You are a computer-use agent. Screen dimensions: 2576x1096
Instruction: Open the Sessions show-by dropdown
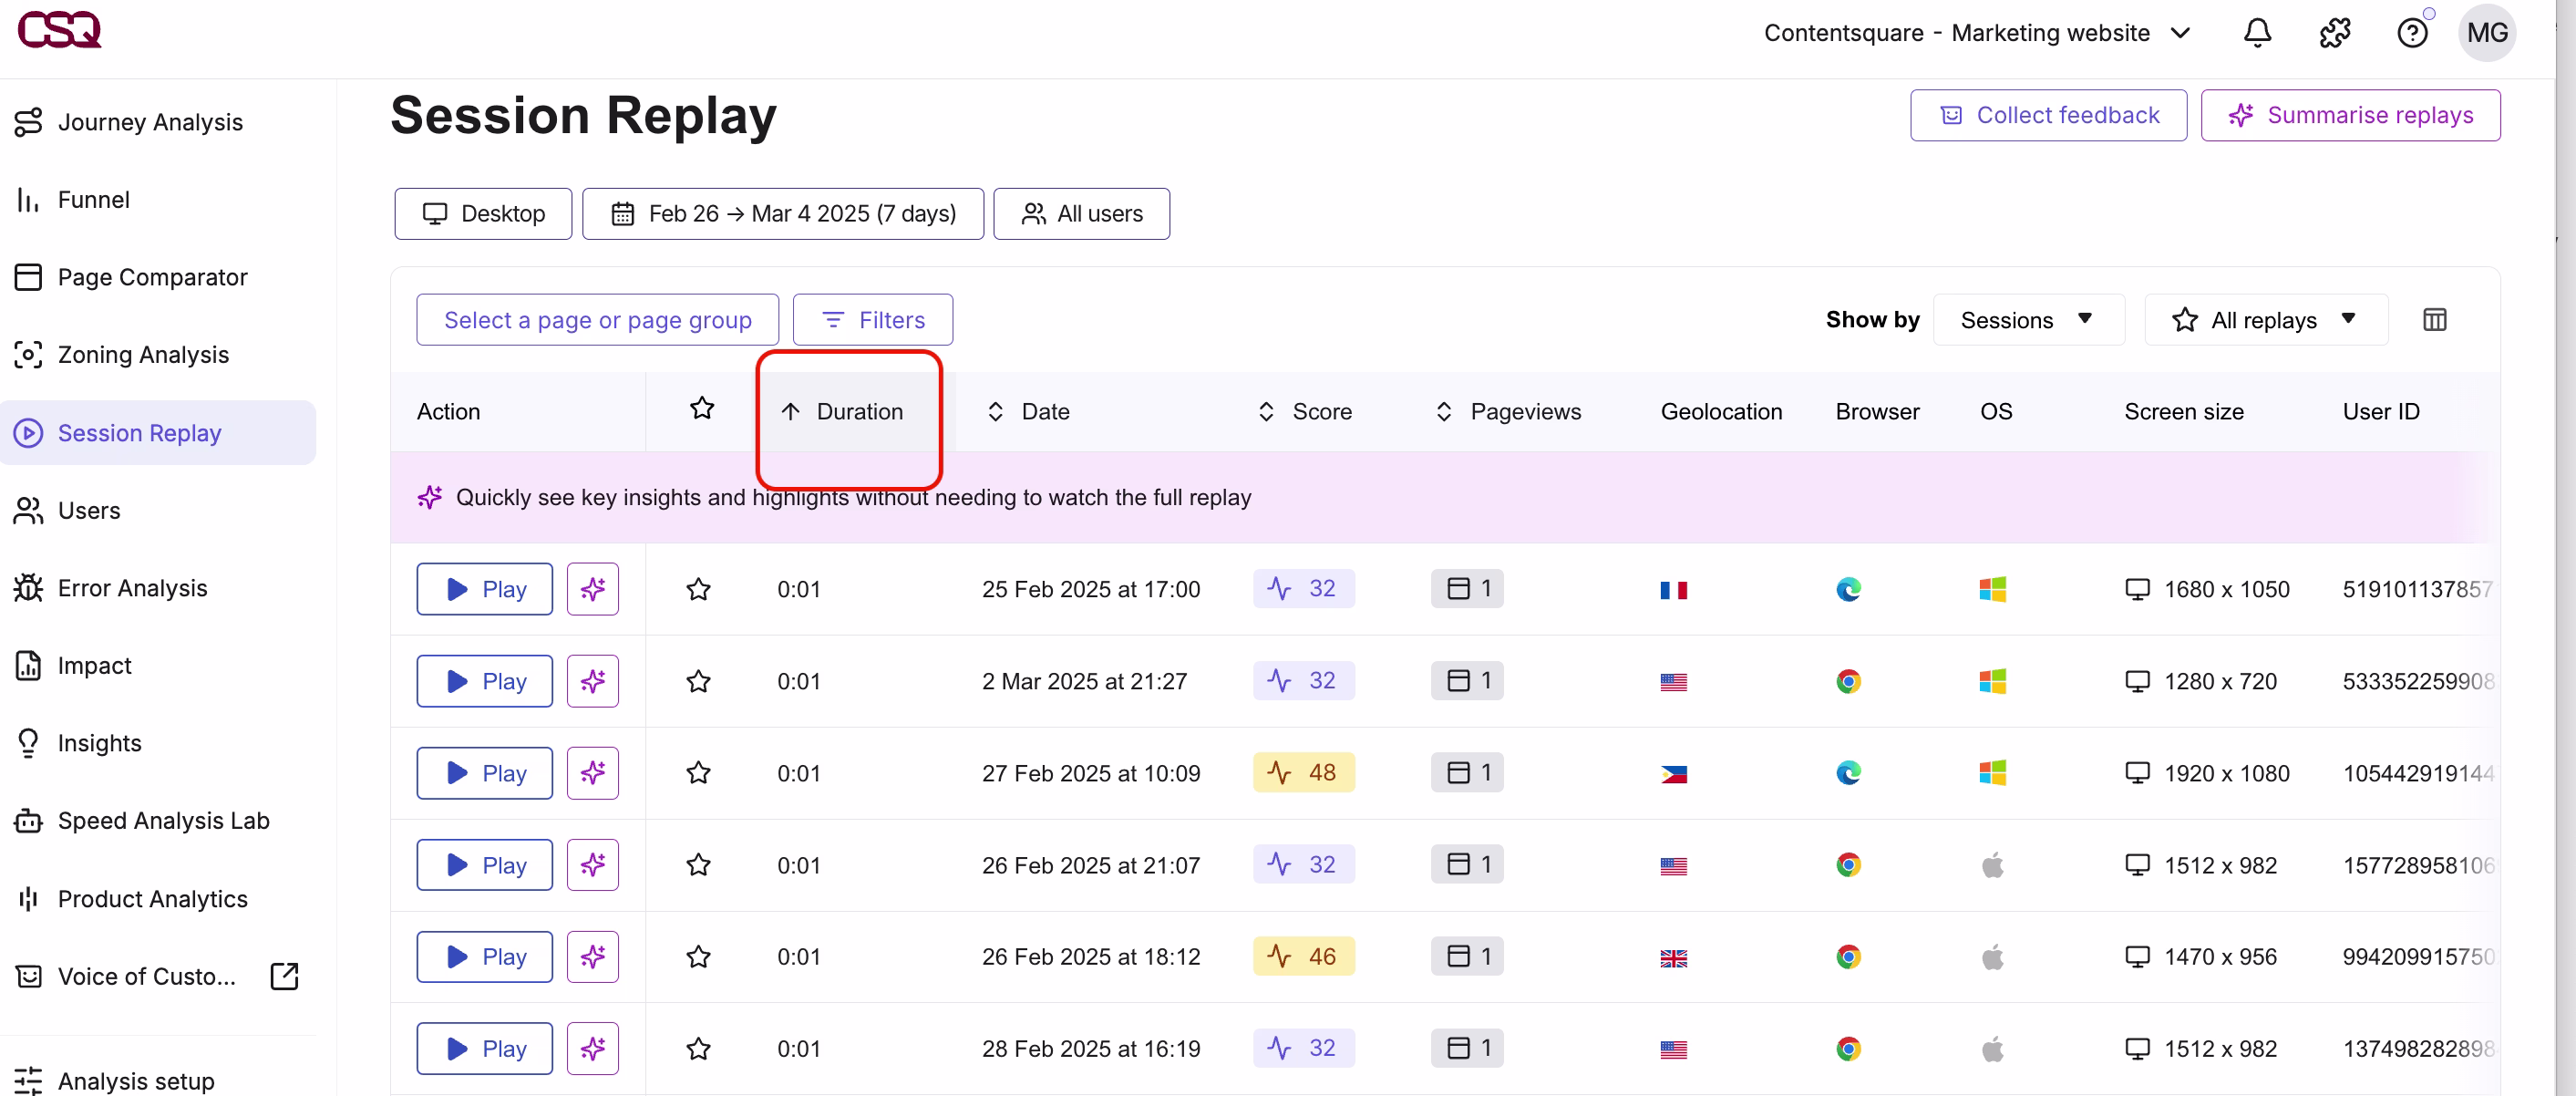point(2028,320)
